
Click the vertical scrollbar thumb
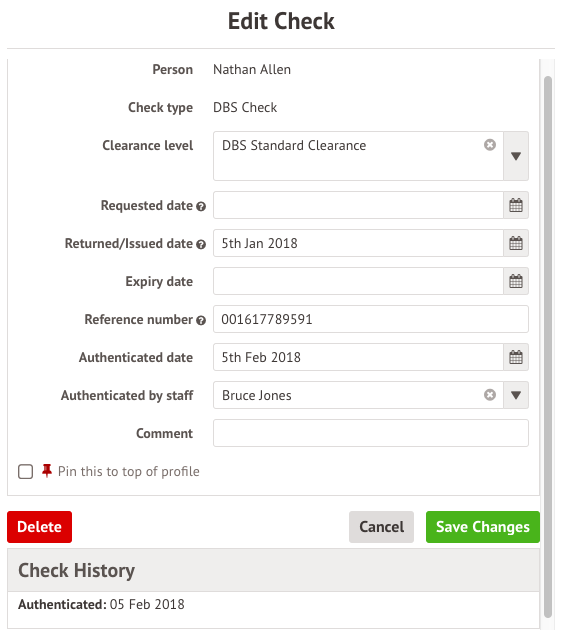[x=548, y=347]
